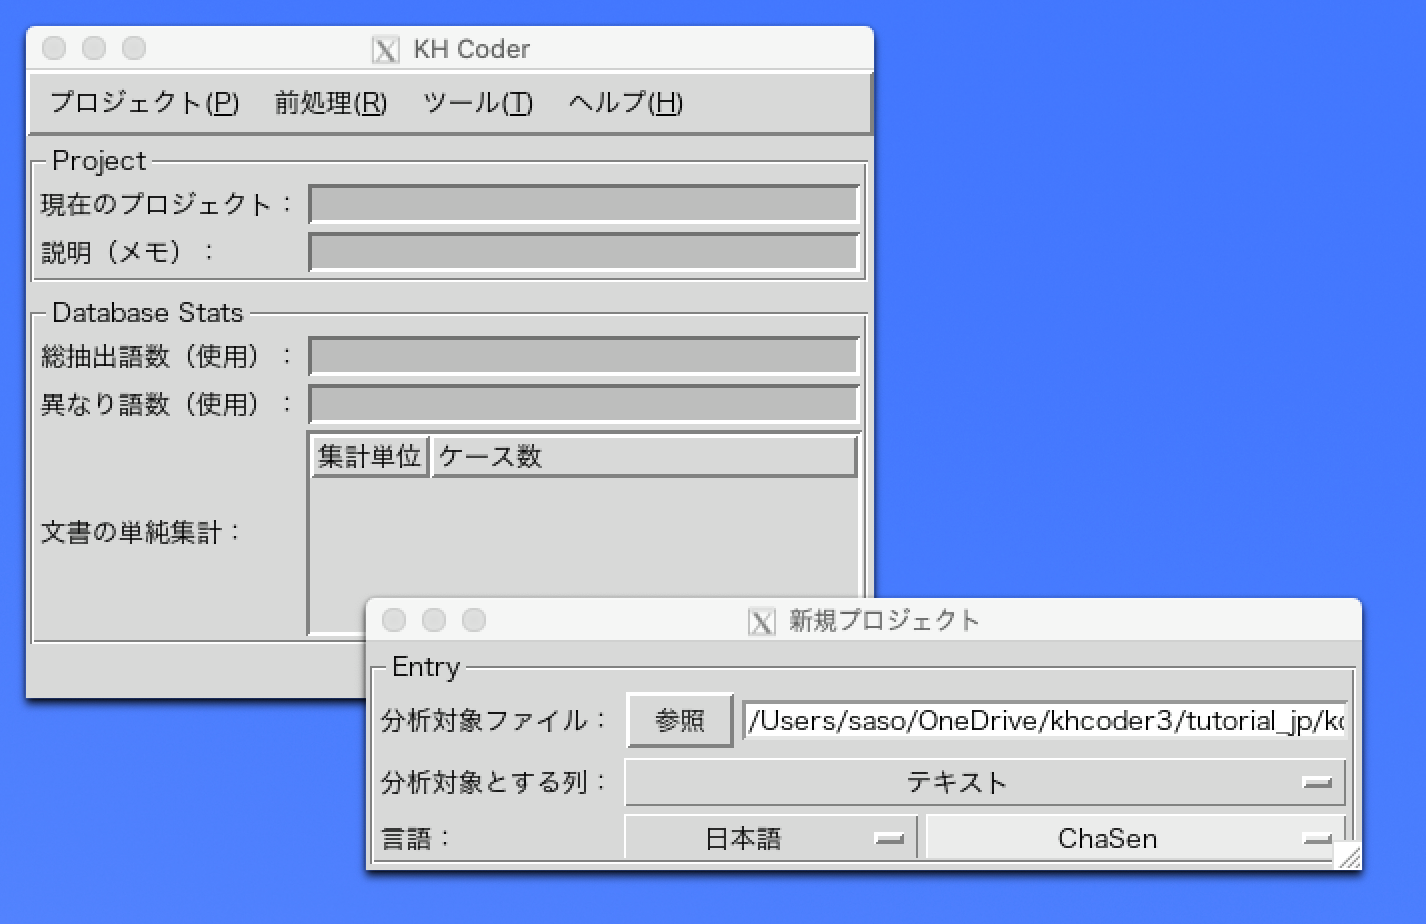Click the 異なり語数(使用) field

(x=584, y=404)
